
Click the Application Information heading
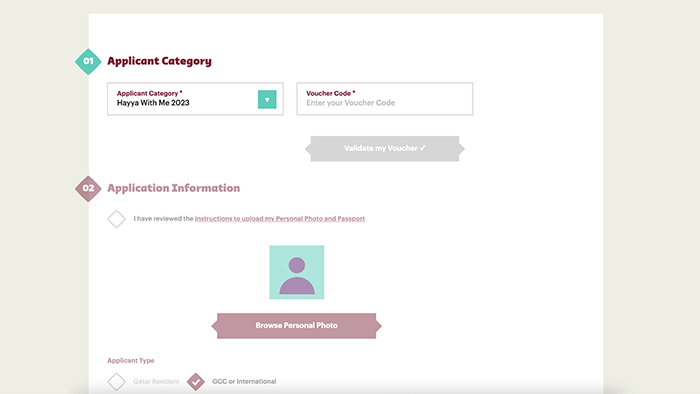[174, 188]
